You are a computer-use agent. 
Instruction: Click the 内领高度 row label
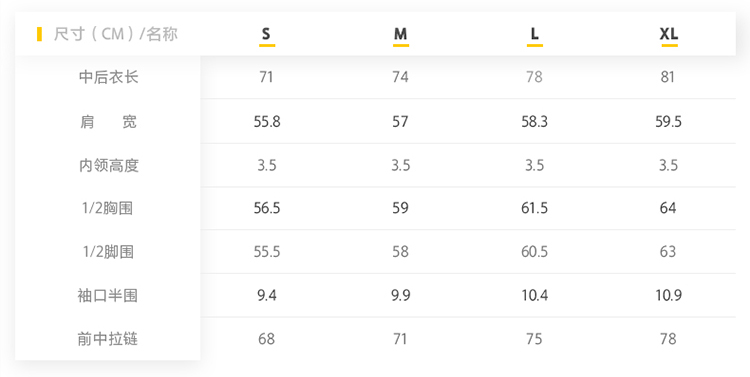109,166
